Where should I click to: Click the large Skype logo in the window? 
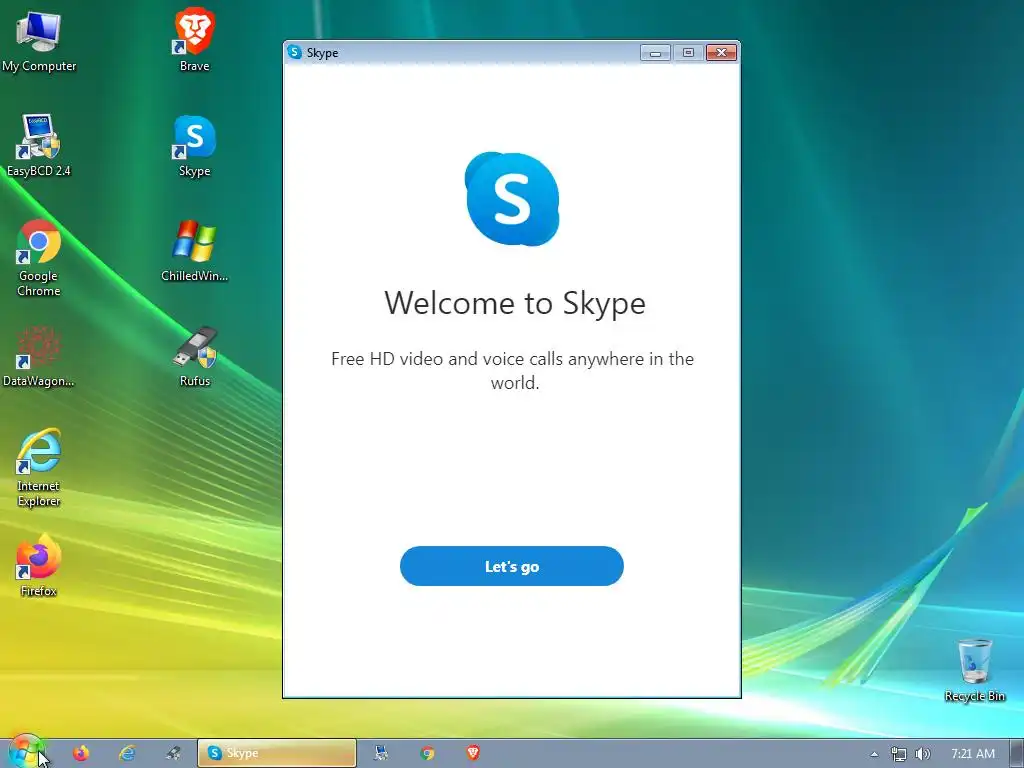click(x=511, y=199)
